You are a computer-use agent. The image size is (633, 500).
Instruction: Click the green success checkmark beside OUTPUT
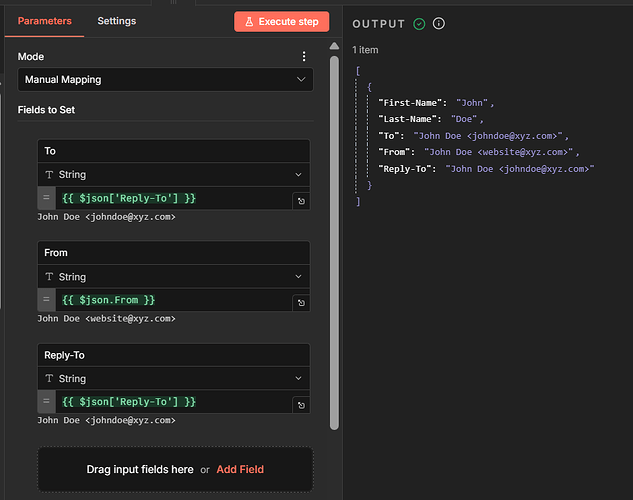tap(419, 24)
